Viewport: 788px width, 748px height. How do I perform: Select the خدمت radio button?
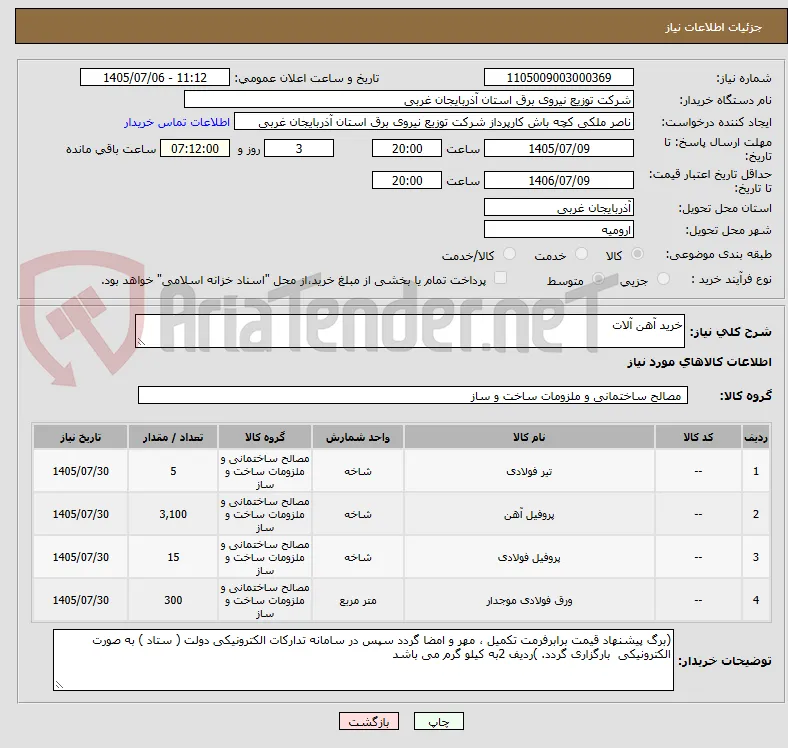coord(581,254)
